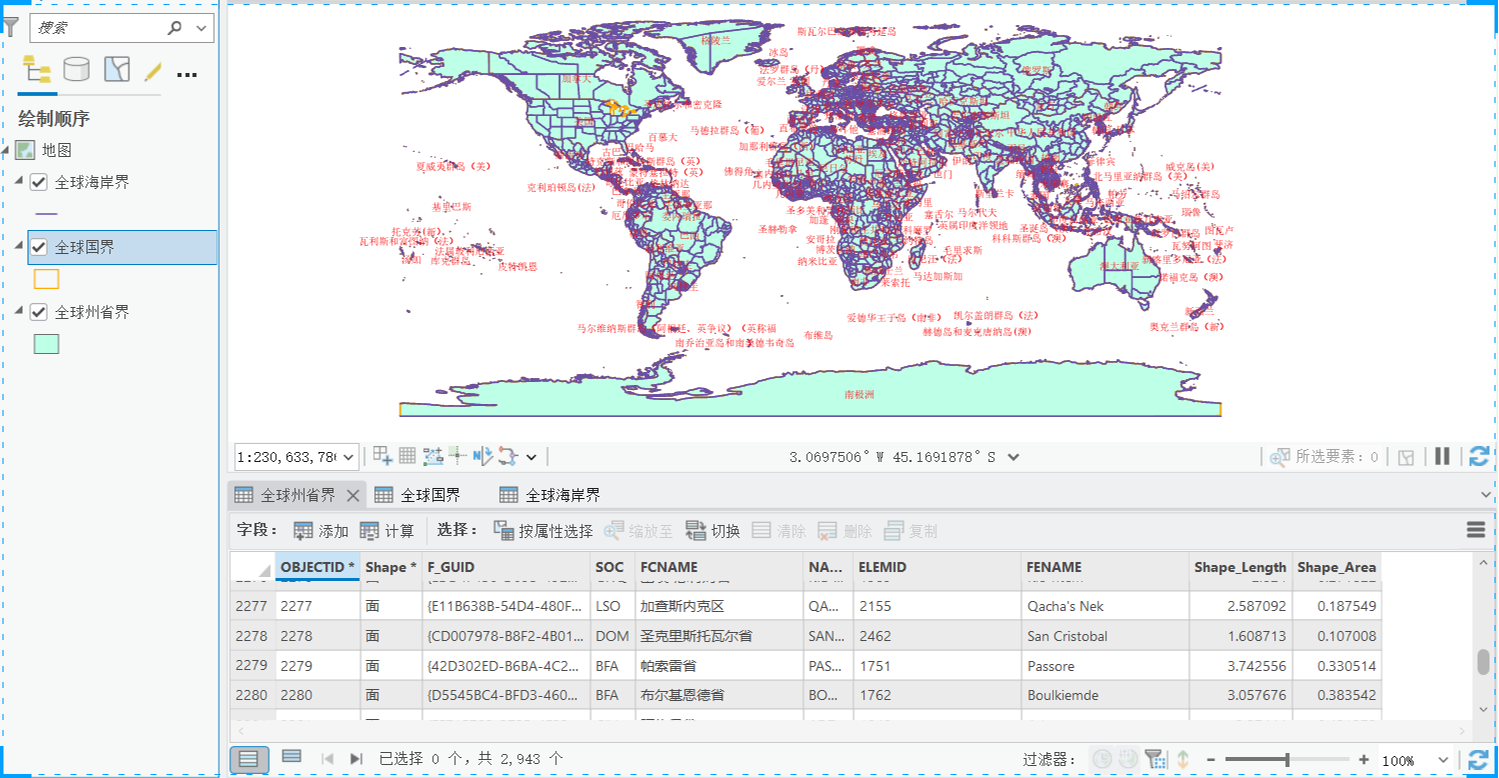Refresh the map view

(1479, 456)
